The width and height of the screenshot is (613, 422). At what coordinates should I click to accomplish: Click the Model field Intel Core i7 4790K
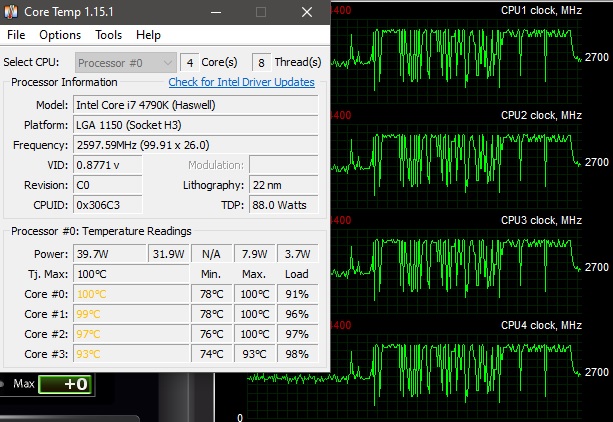[x=195, y=105]
